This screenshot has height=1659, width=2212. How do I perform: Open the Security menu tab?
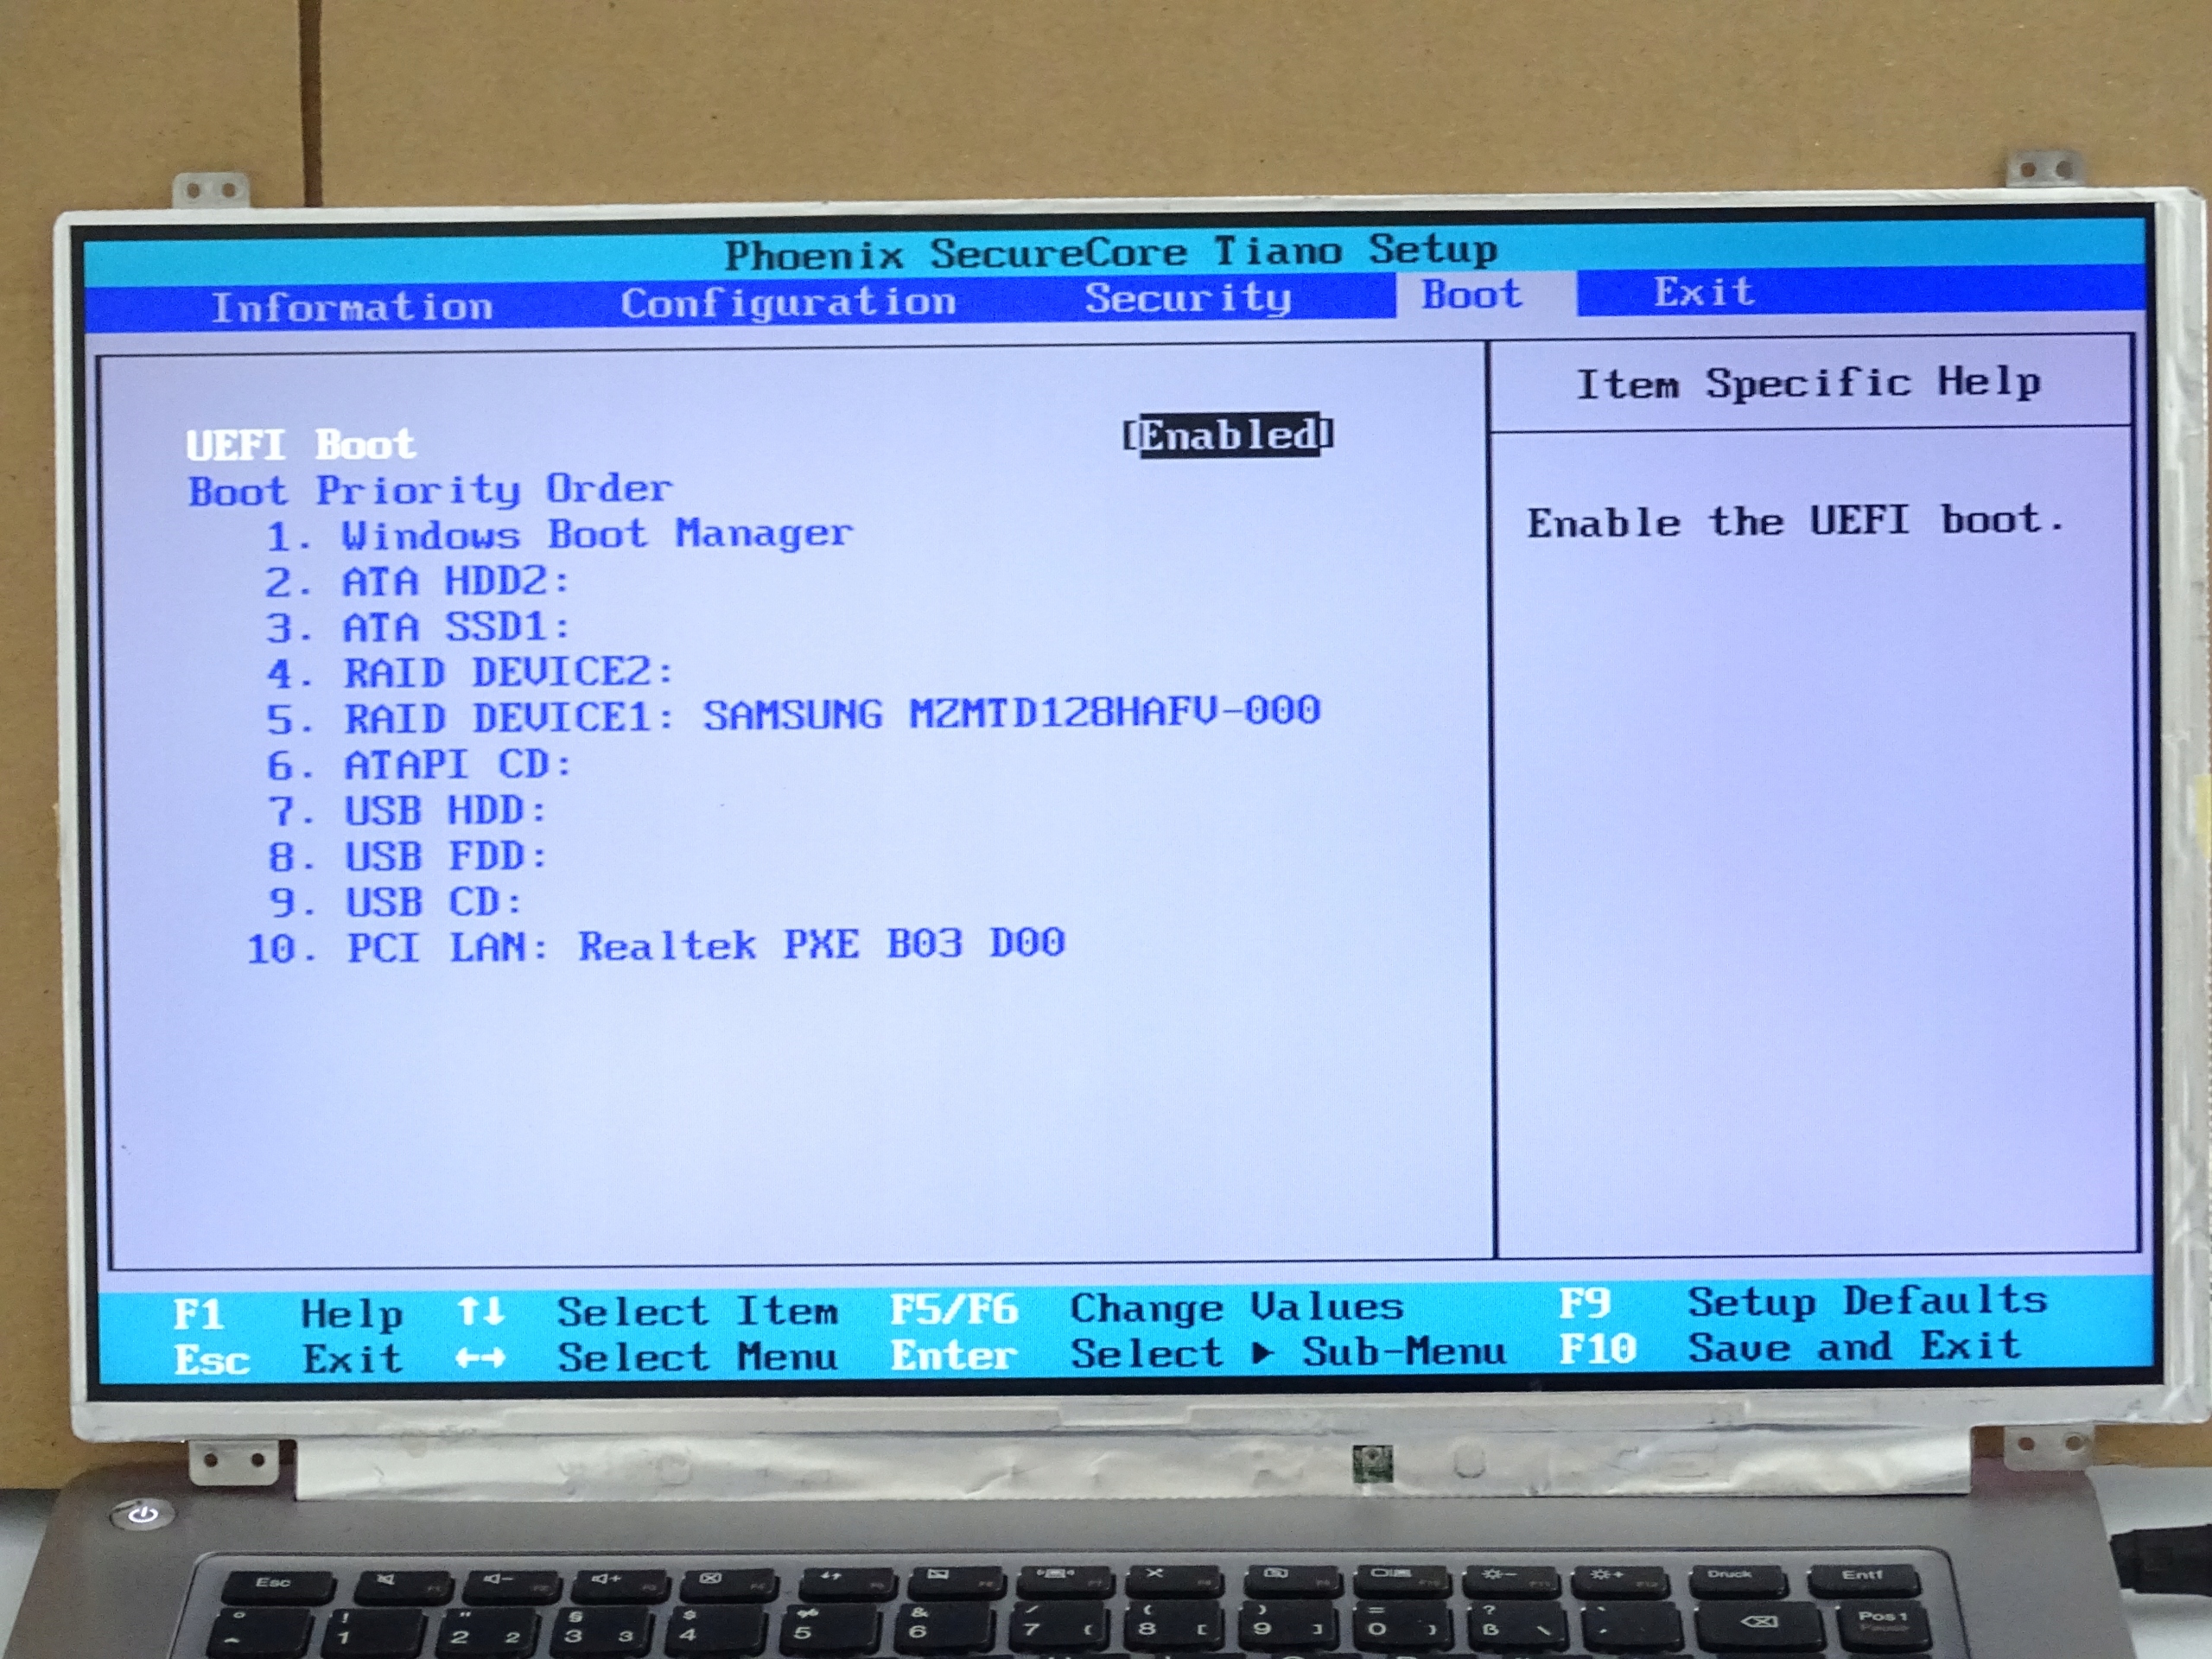[x=1188, y=298]
